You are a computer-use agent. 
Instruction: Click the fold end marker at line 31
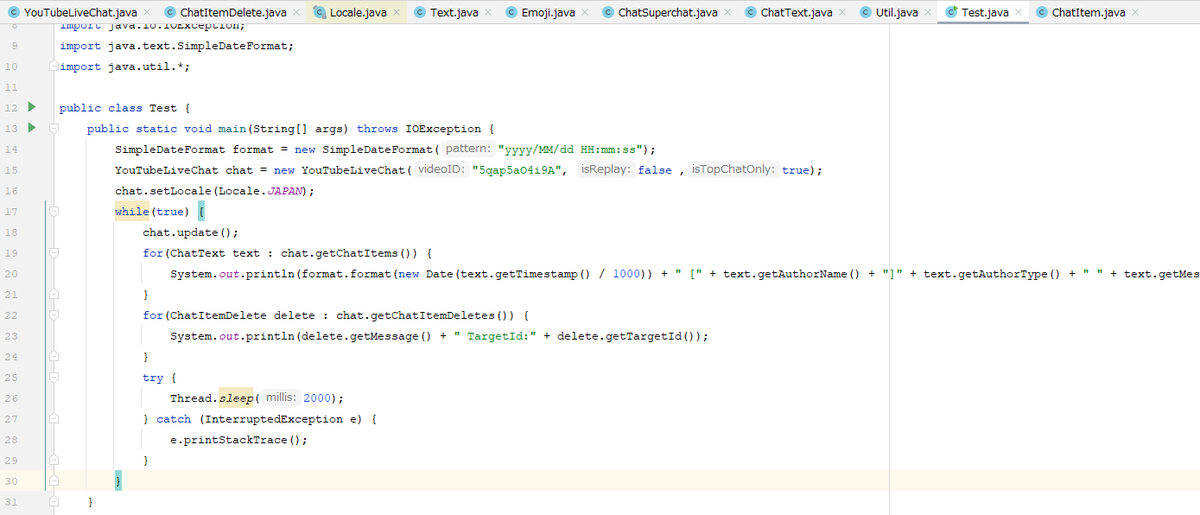[53, 502]
